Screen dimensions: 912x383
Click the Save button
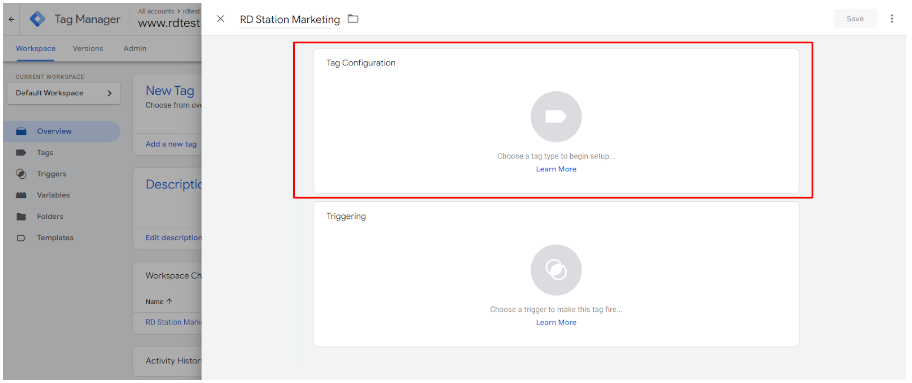pos(854,19)
